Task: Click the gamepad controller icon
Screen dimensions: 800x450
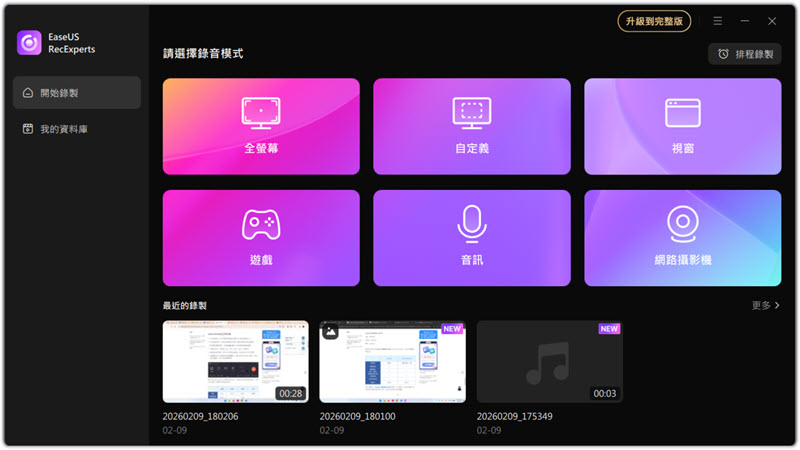Action: click(x=261, y=224)
